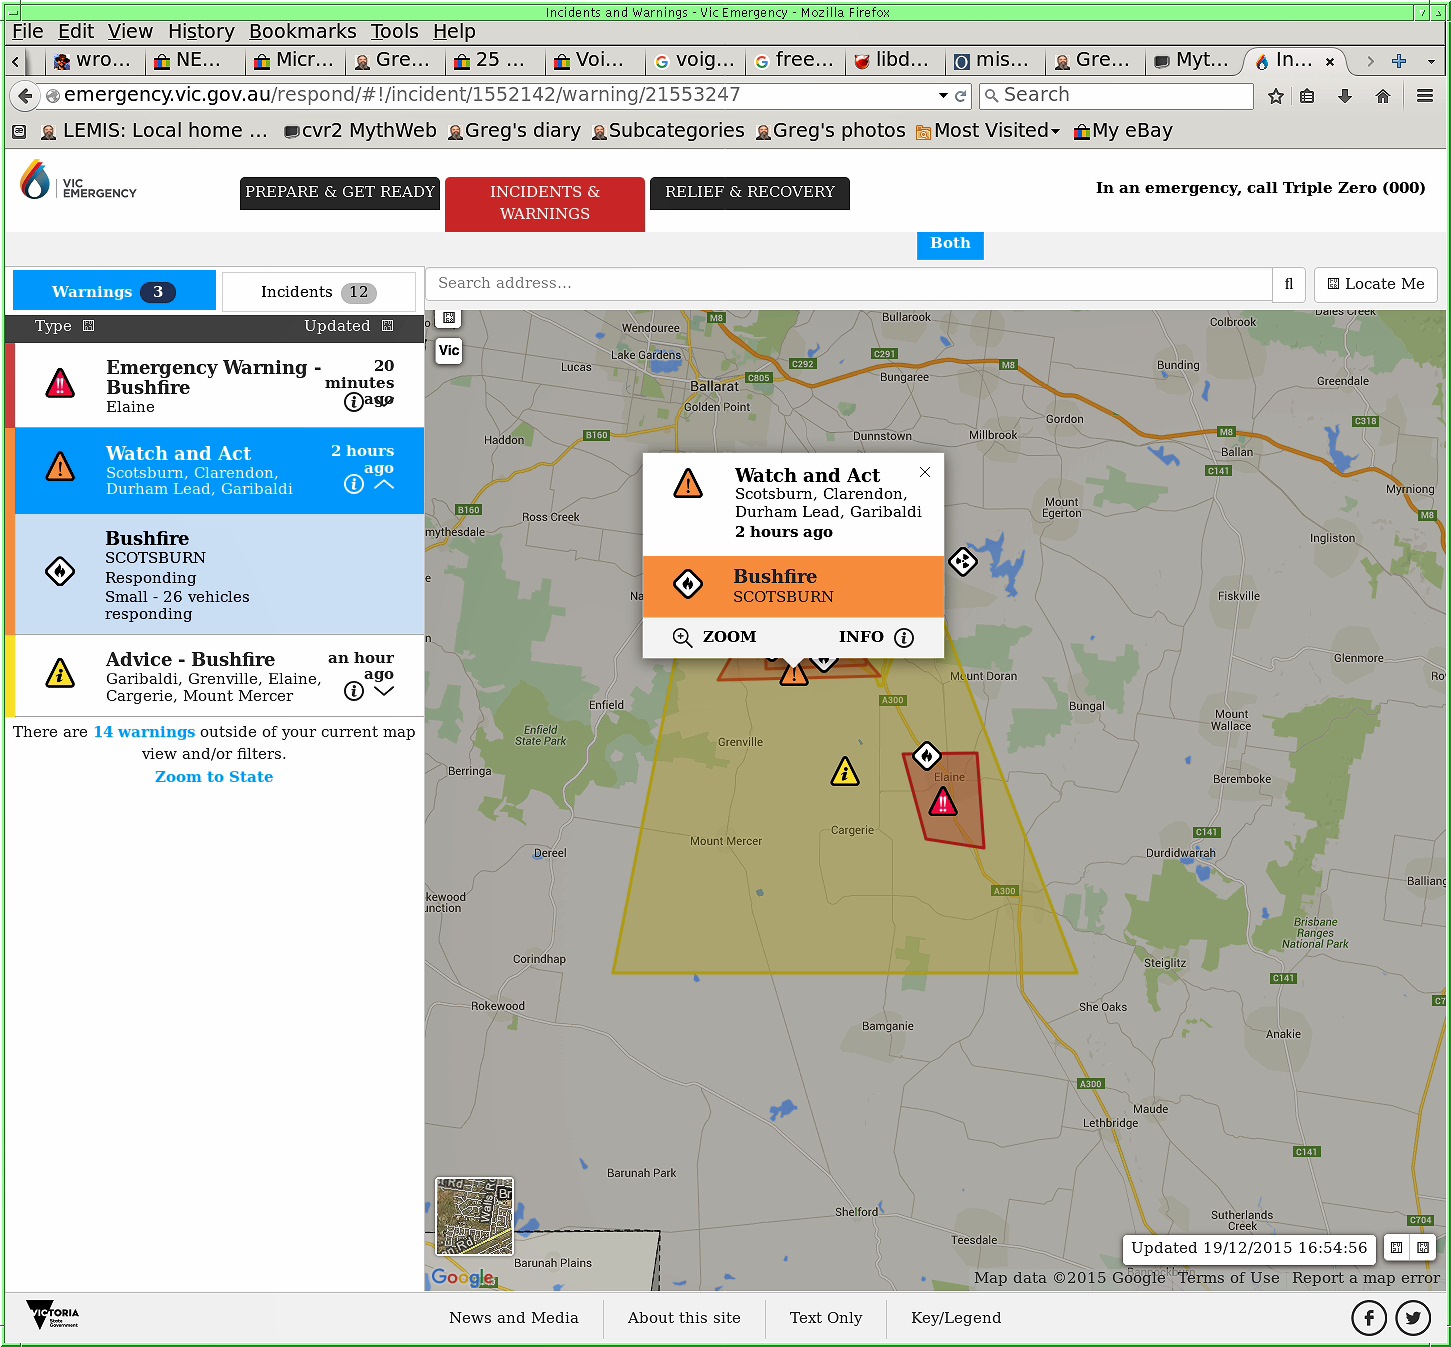Click the red Emergency Warning marker near Elaine
This screenshot has height=1347, width=1451.
[x=943, y=802]
